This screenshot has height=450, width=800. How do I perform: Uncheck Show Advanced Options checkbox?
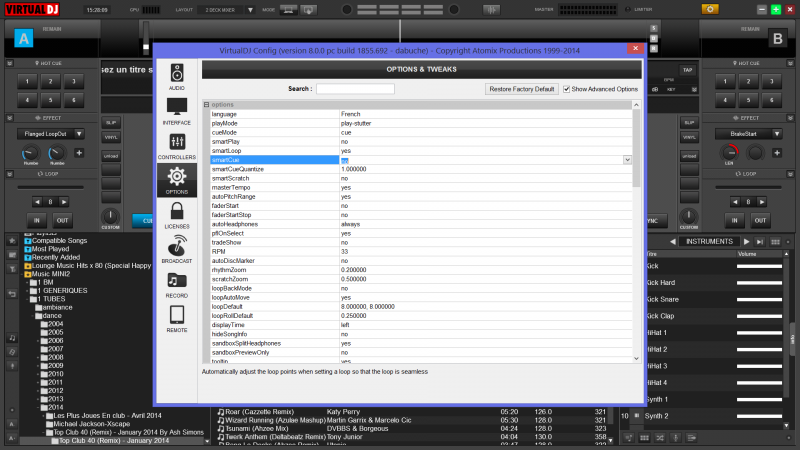567,89
